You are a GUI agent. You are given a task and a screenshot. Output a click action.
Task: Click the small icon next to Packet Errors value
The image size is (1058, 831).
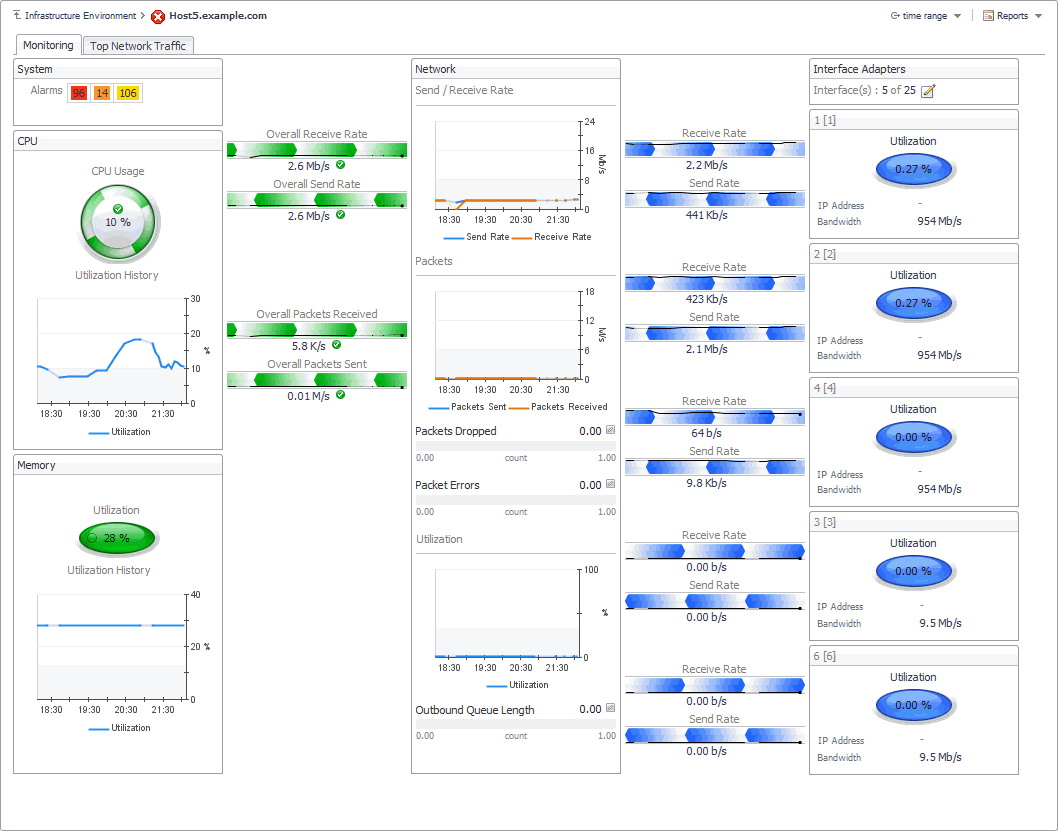click(610, 484)
